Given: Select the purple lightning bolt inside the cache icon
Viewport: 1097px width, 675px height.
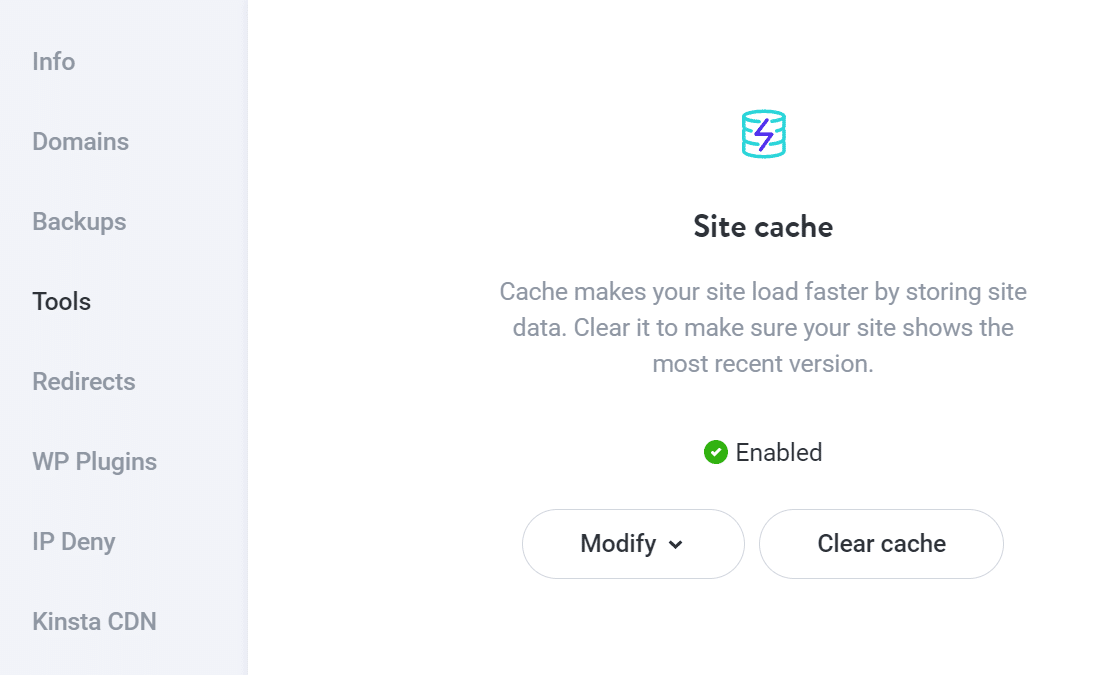Looking at the screenshot, I should click(763, 133).
